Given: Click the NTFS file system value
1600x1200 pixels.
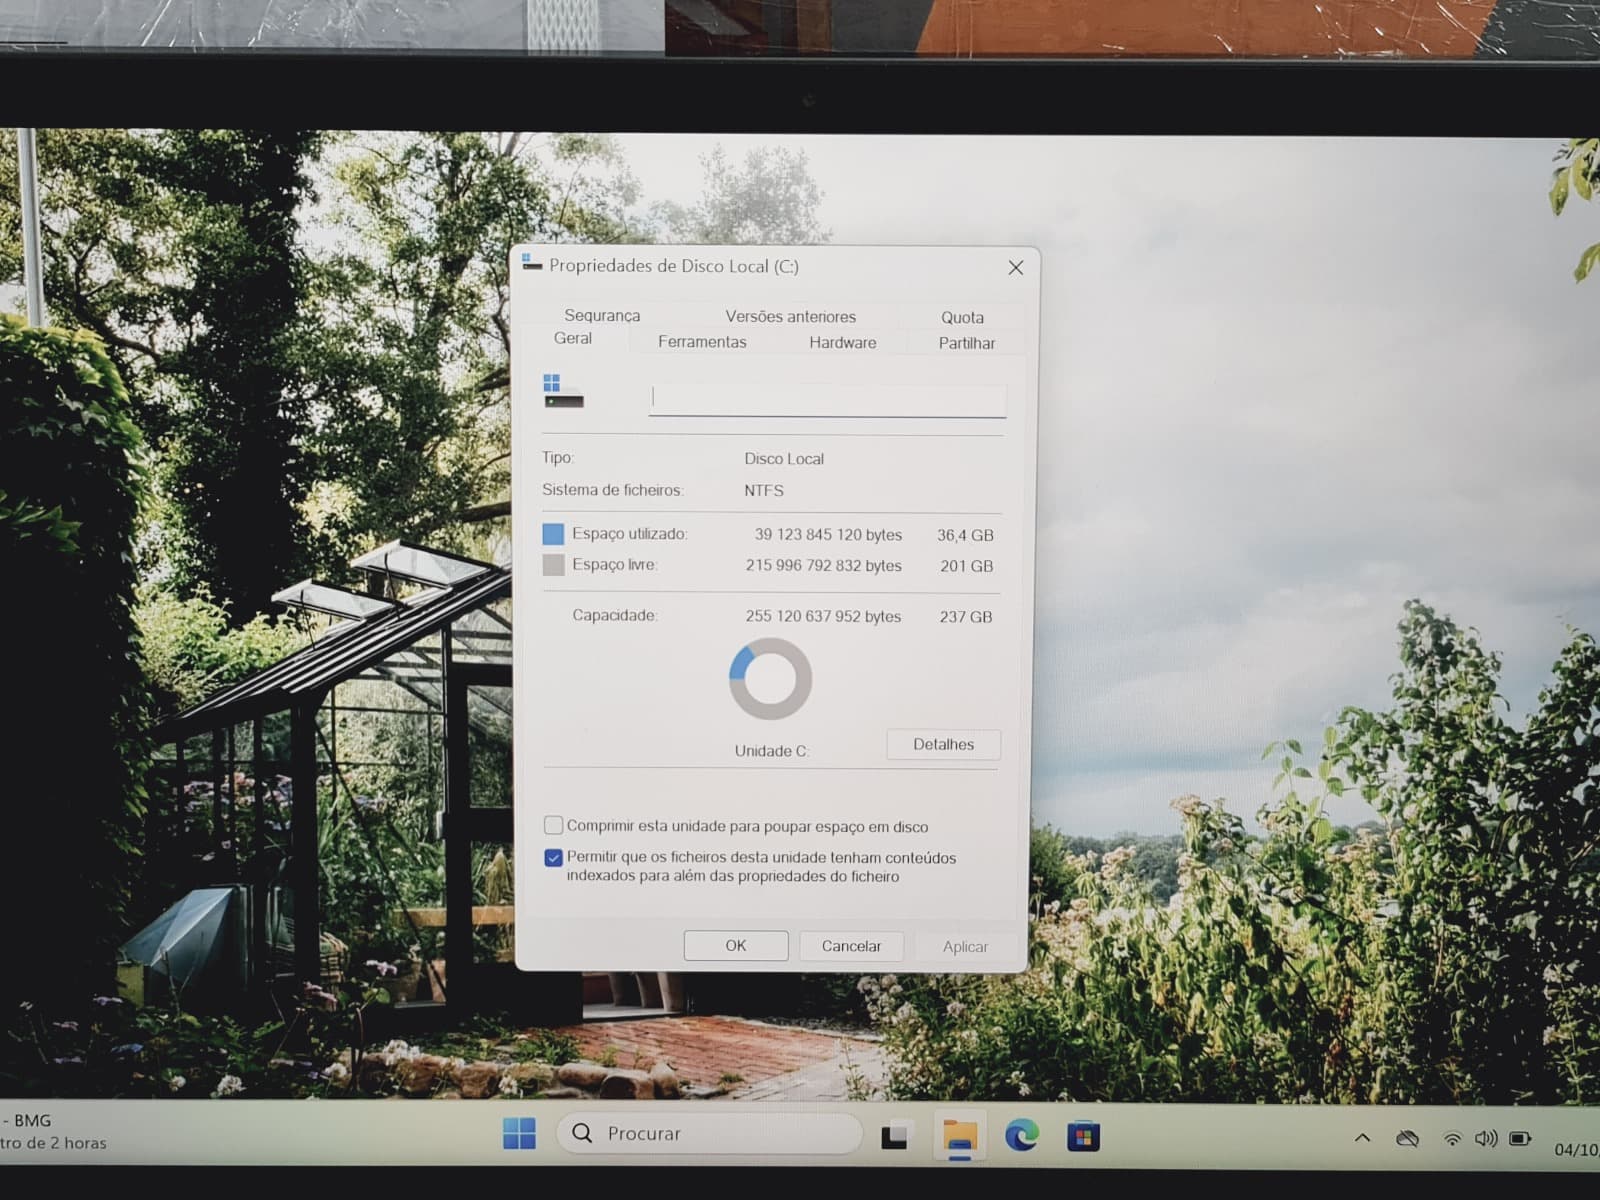Looking at the screenshot, I should tap(764, 490).
